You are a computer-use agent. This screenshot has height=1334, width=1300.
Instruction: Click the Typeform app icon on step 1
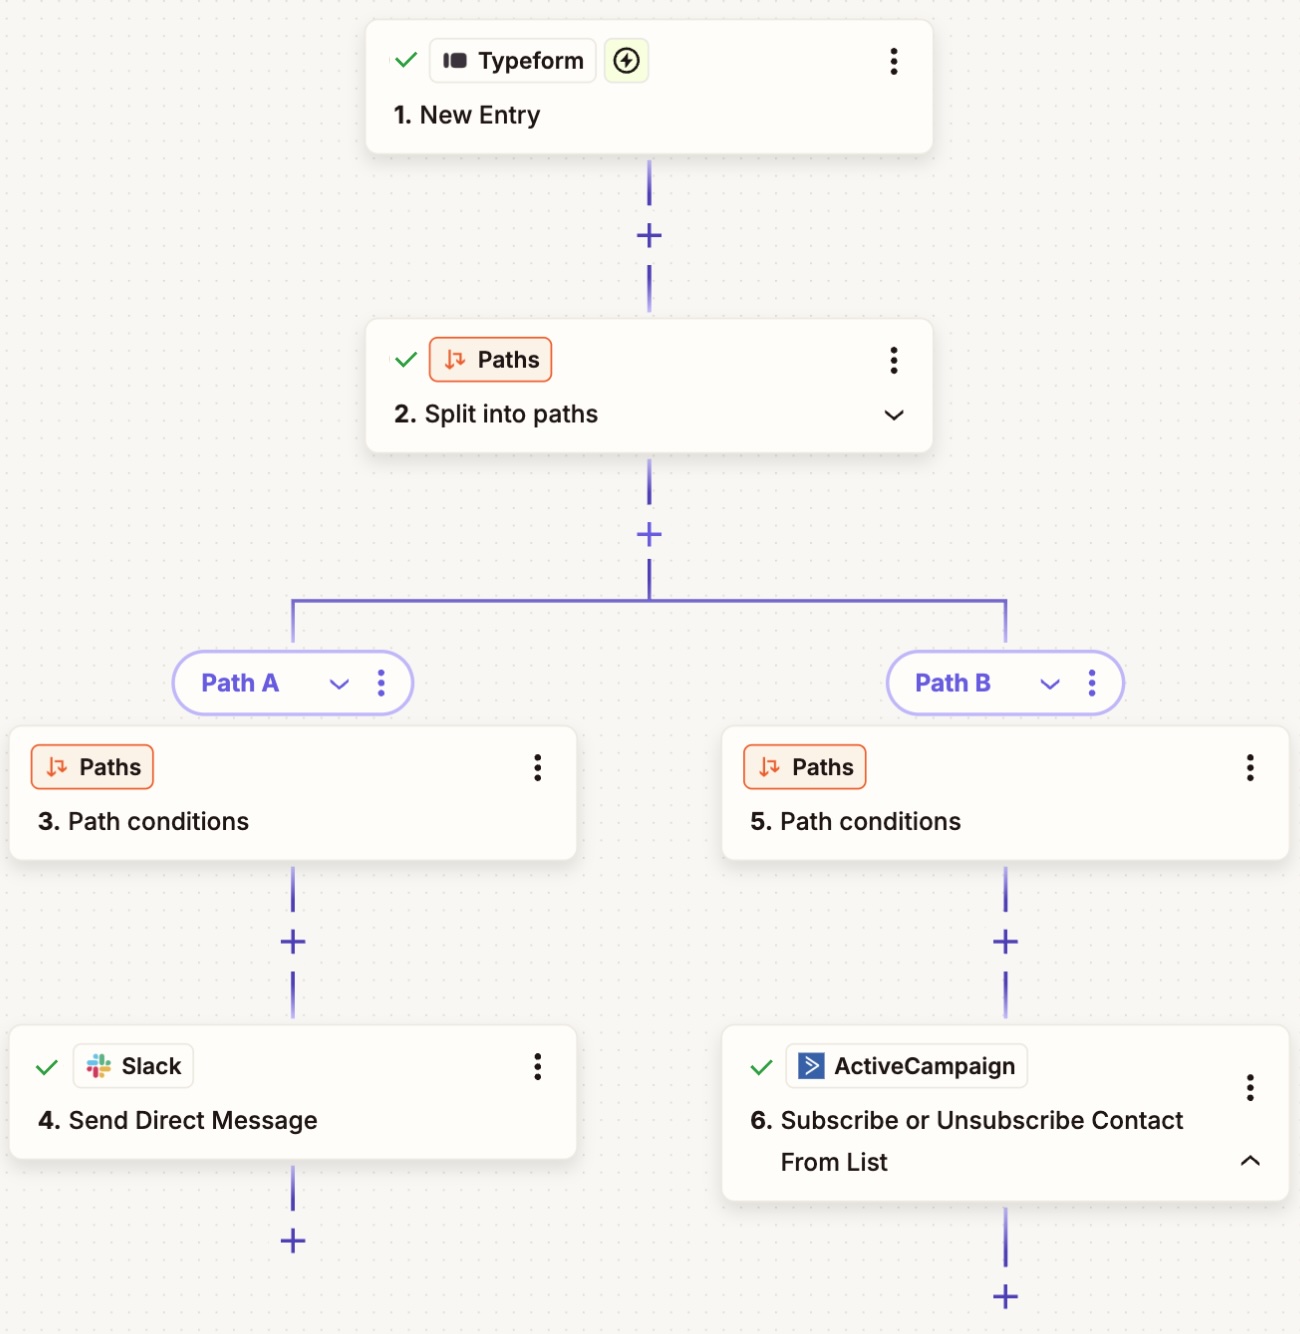tap(455, 60)
